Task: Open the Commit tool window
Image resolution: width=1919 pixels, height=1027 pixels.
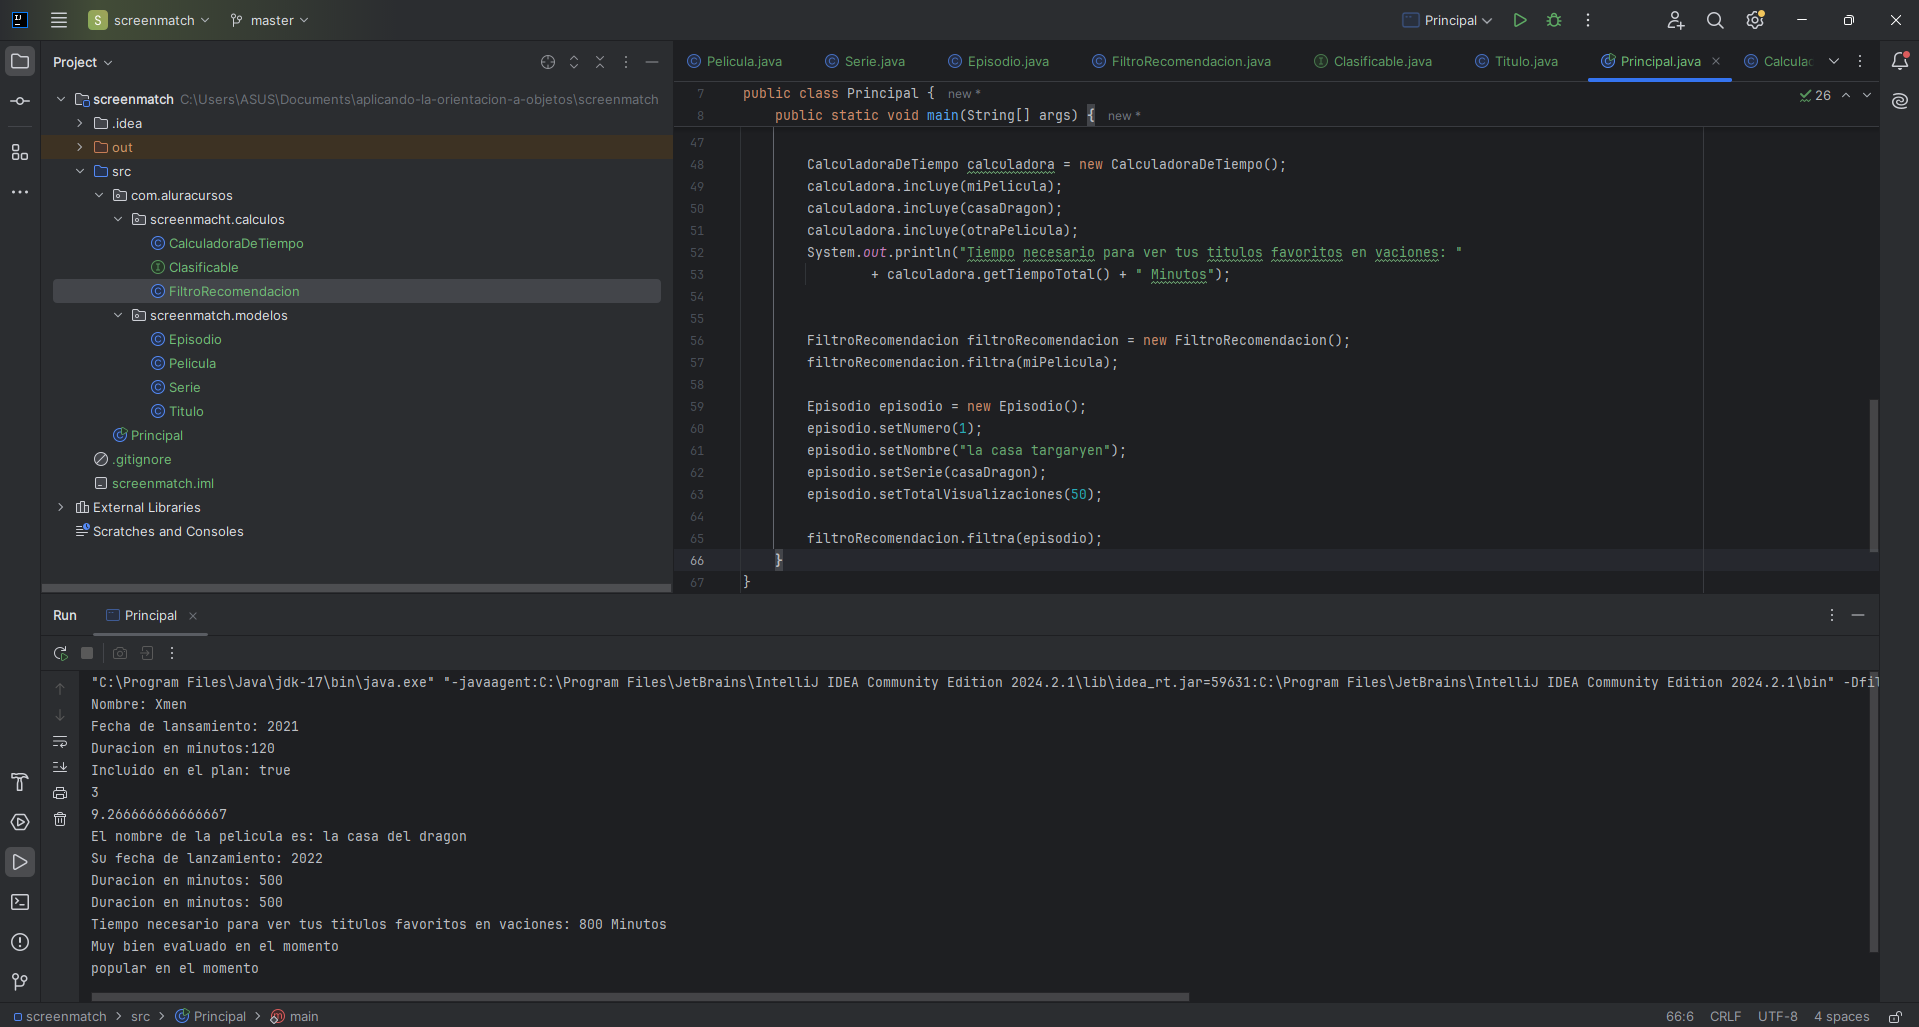Action: 20,101
